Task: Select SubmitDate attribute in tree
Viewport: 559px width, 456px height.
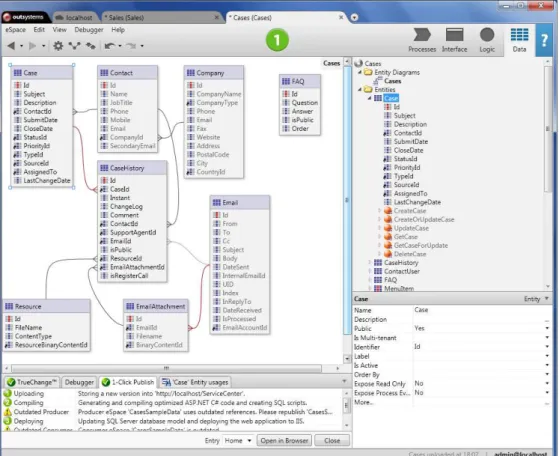Action: click(411, 142)
